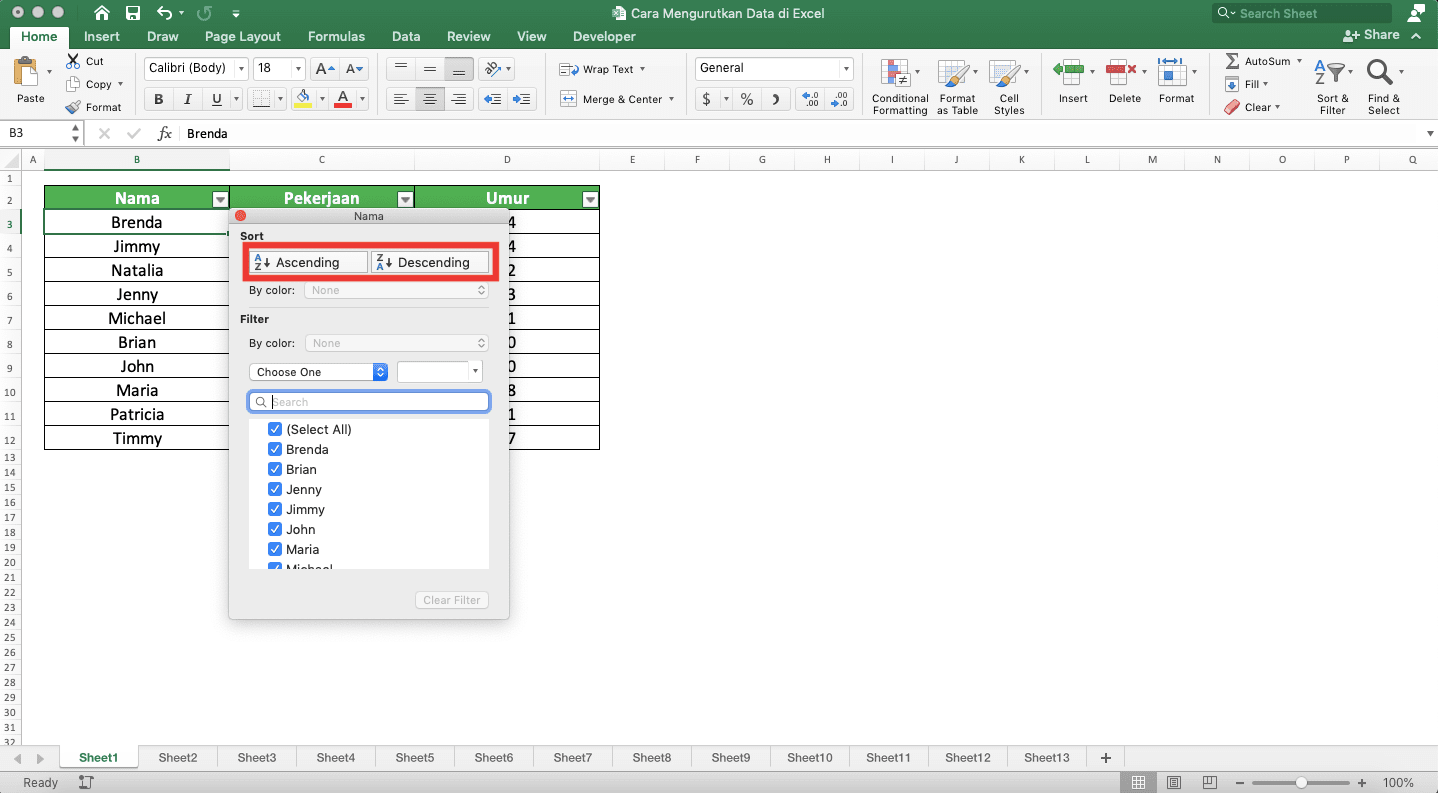Click the Format painter brush icon
Viewport: 1438px width, 793px height.
73,107
